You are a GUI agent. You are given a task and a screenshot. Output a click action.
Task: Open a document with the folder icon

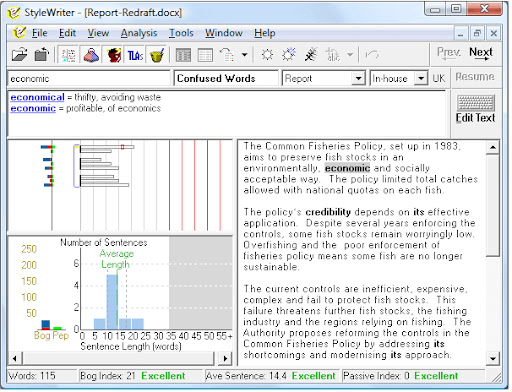click(20, 54)
